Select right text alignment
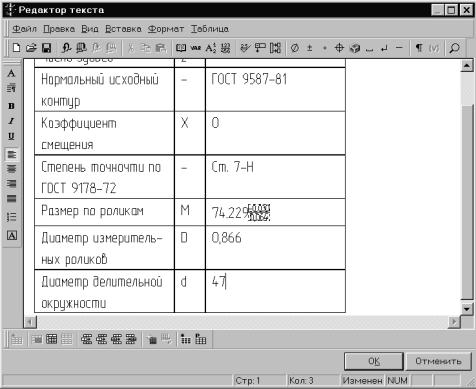The height and width of the screenshot is (389, 476). tap(11, 184)
